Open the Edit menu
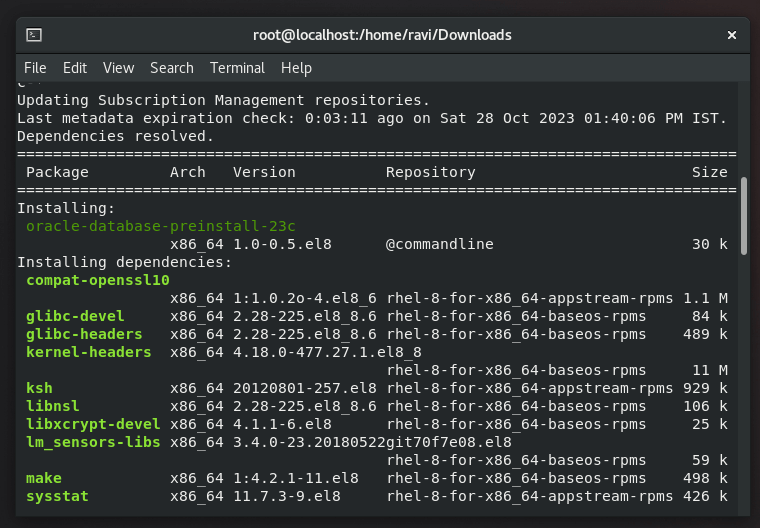Viewport: 760px width, 528px height. point(75,68)
